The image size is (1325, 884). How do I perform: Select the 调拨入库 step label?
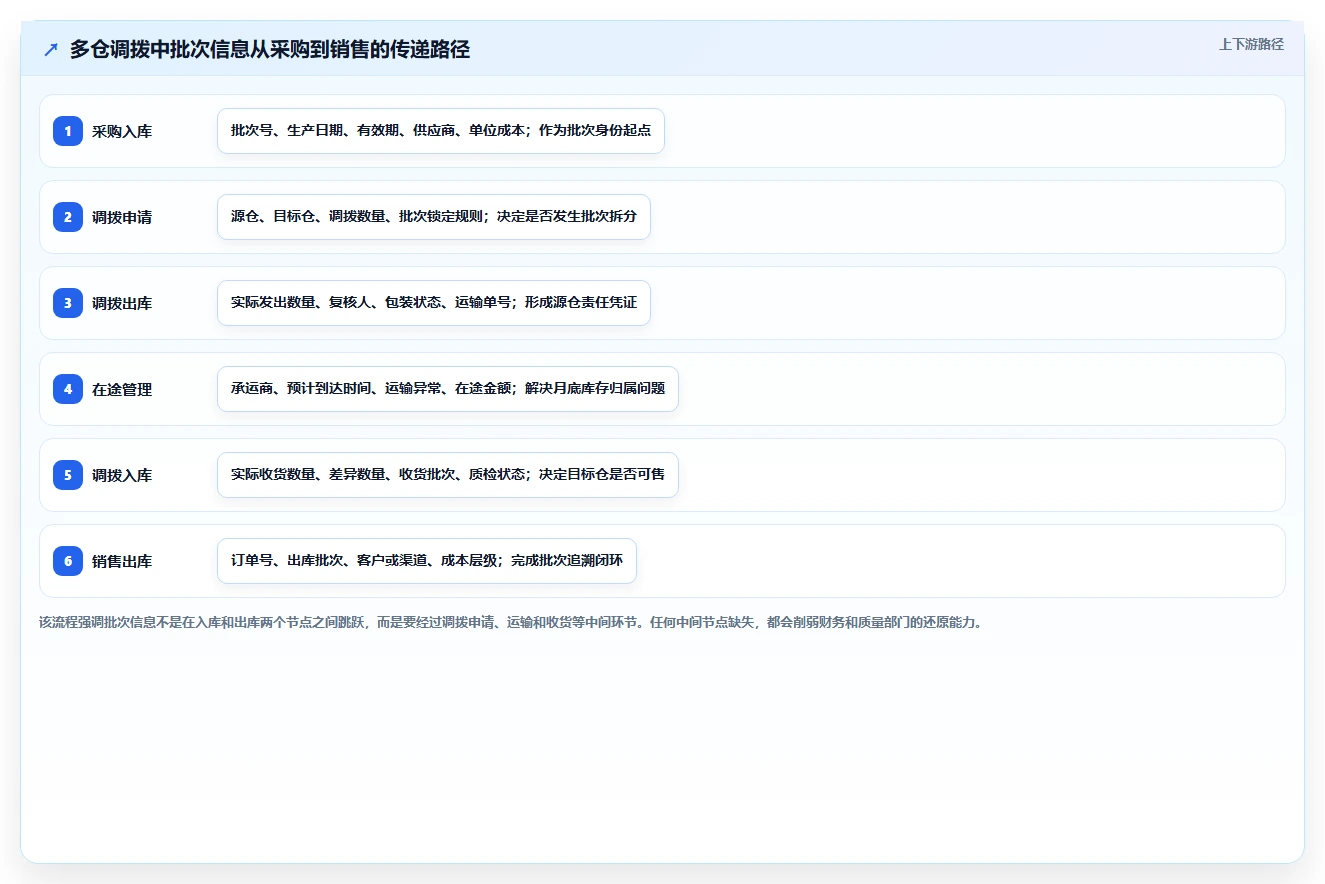click(122, 475)
